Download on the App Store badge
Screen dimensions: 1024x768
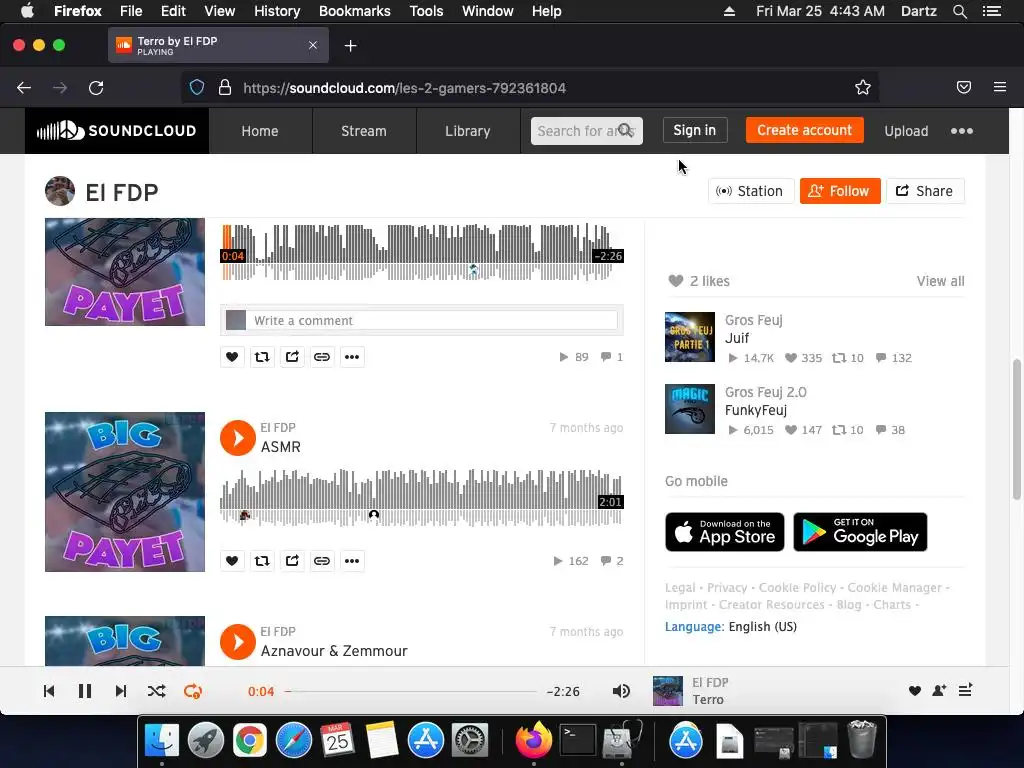pyautogui.click(x=725, y=532)
